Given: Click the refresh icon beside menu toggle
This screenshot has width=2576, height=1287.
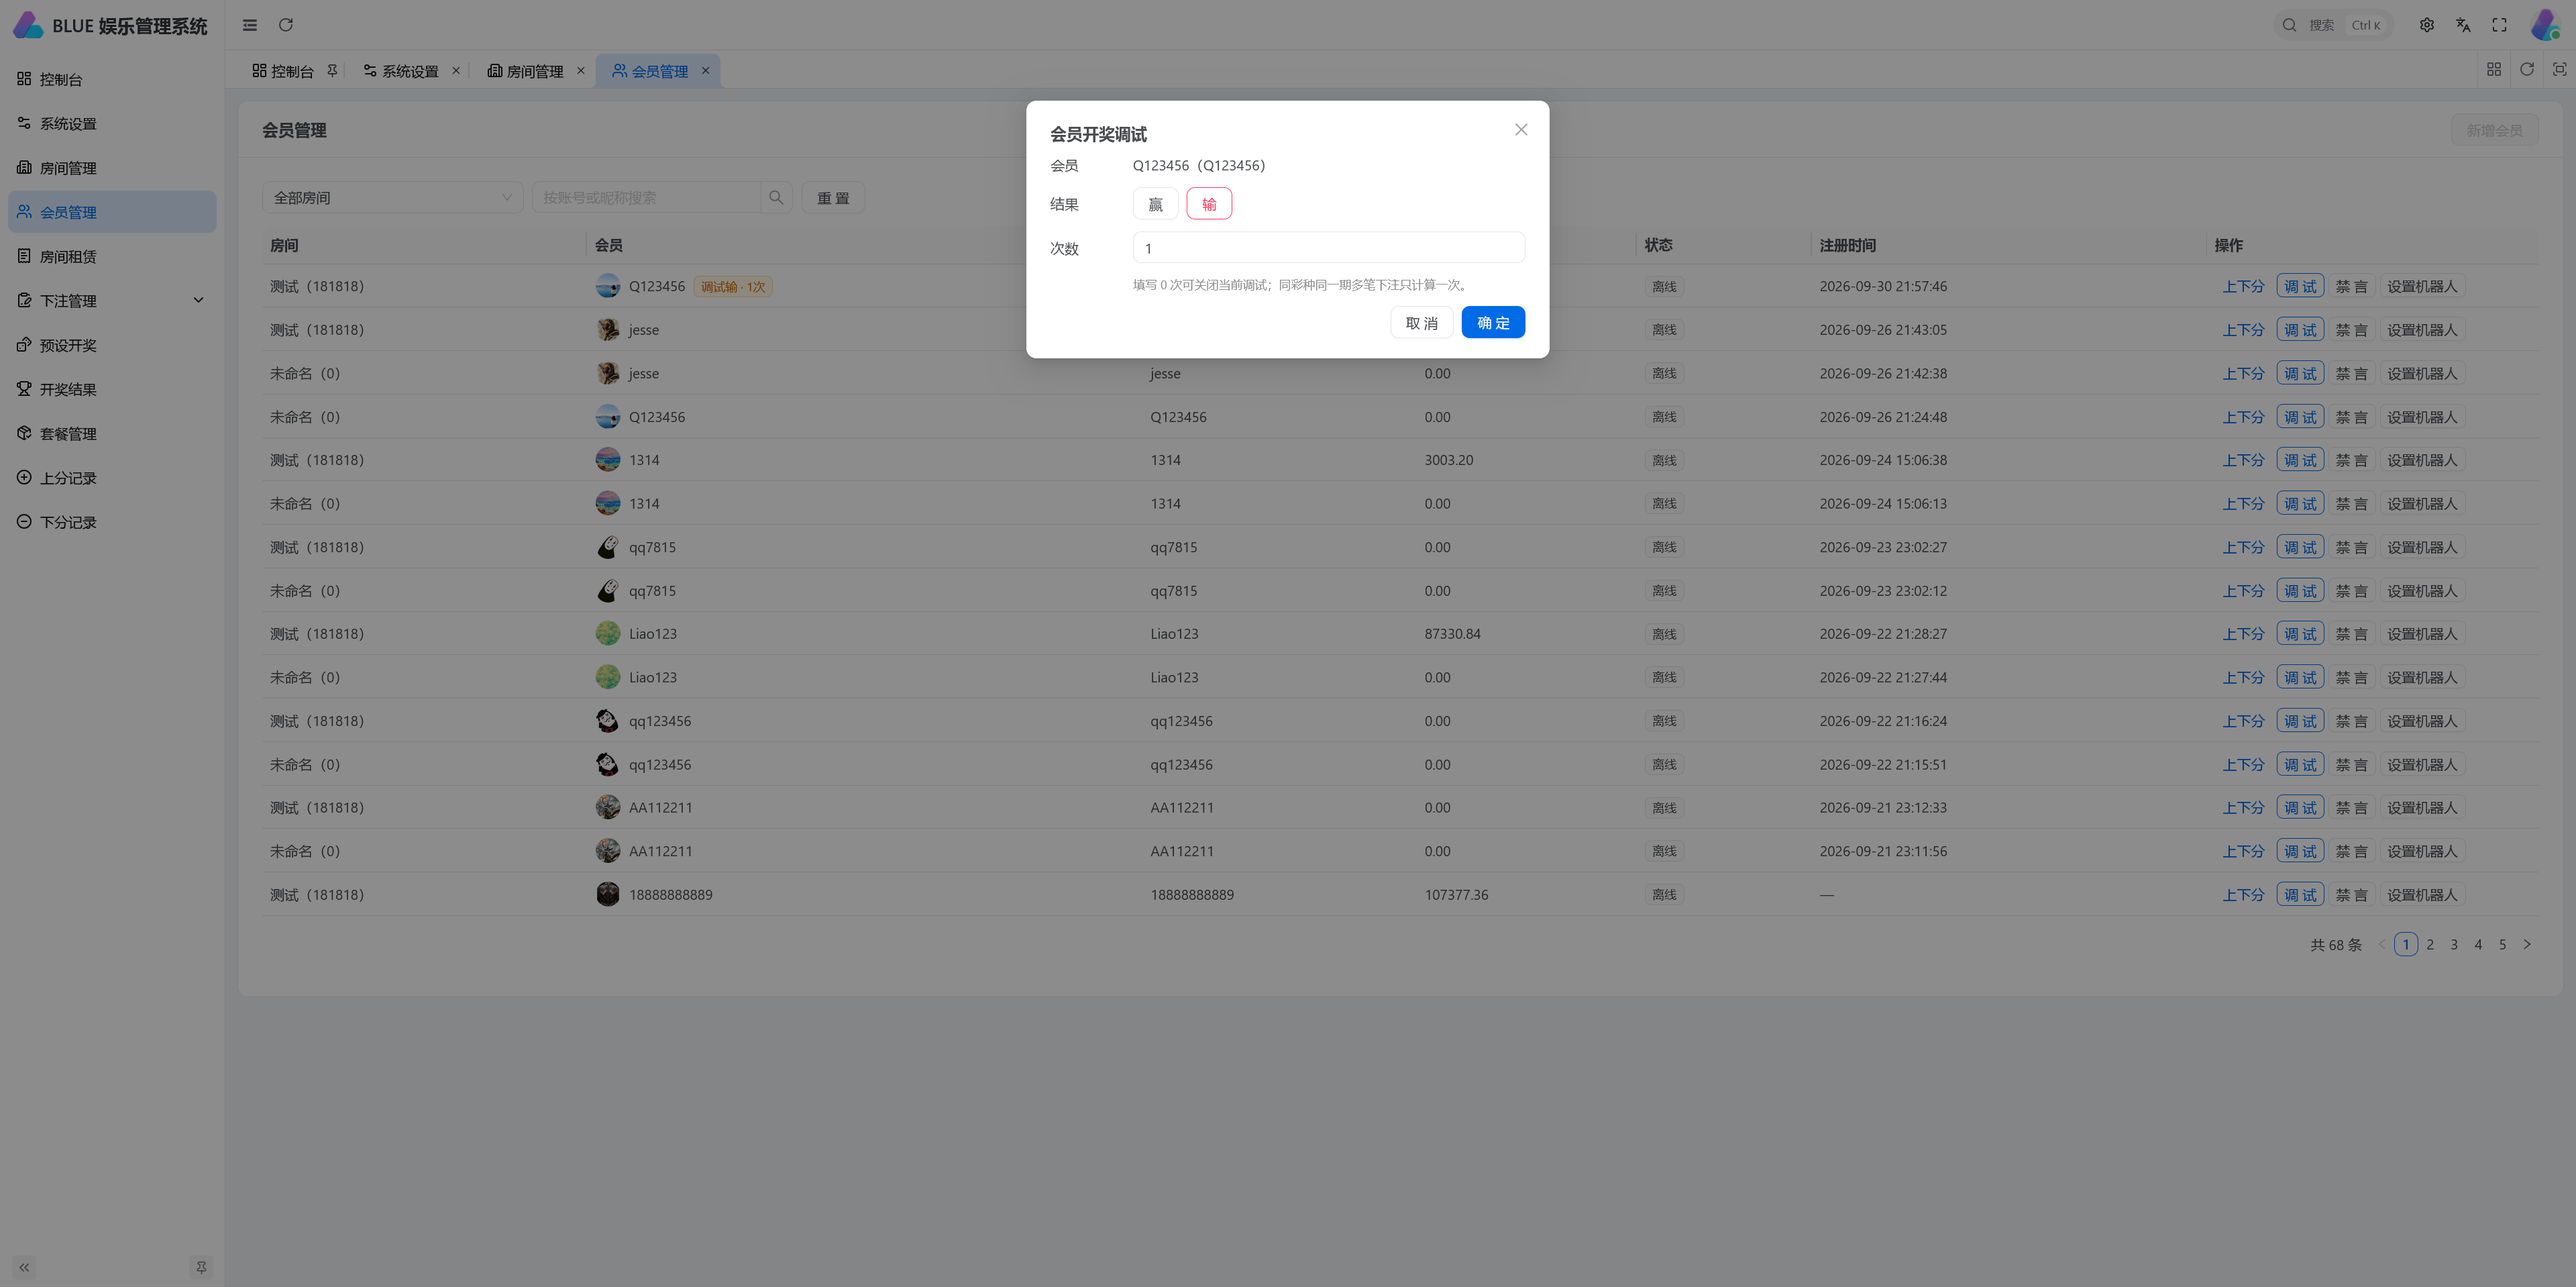Looking at the screenshot, I should [x=286, y=25].
